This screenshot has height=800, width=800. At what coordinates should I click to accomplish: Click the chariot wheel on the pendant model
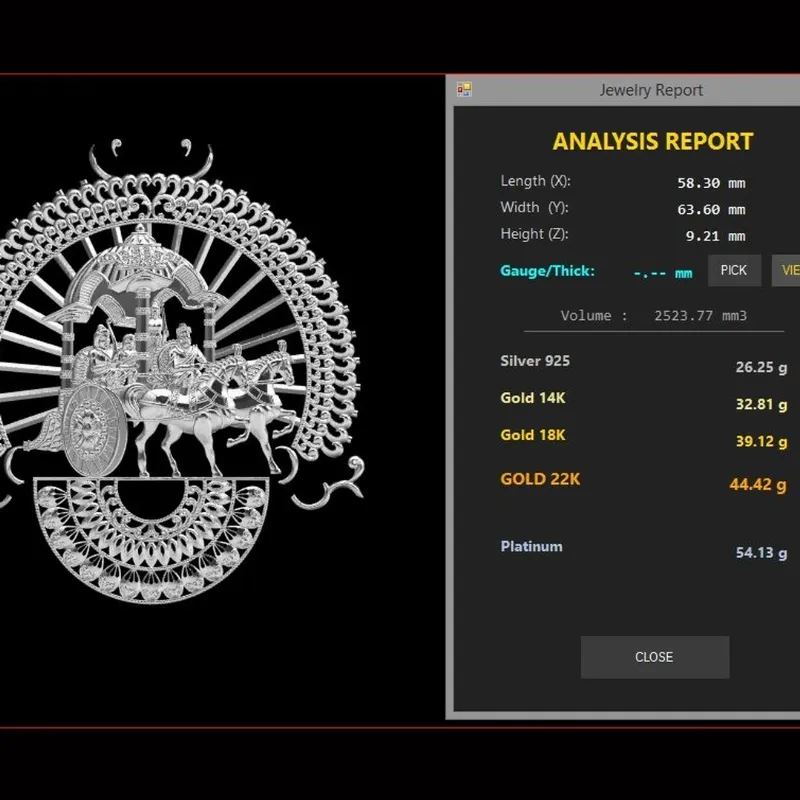[x=95, y=430]
